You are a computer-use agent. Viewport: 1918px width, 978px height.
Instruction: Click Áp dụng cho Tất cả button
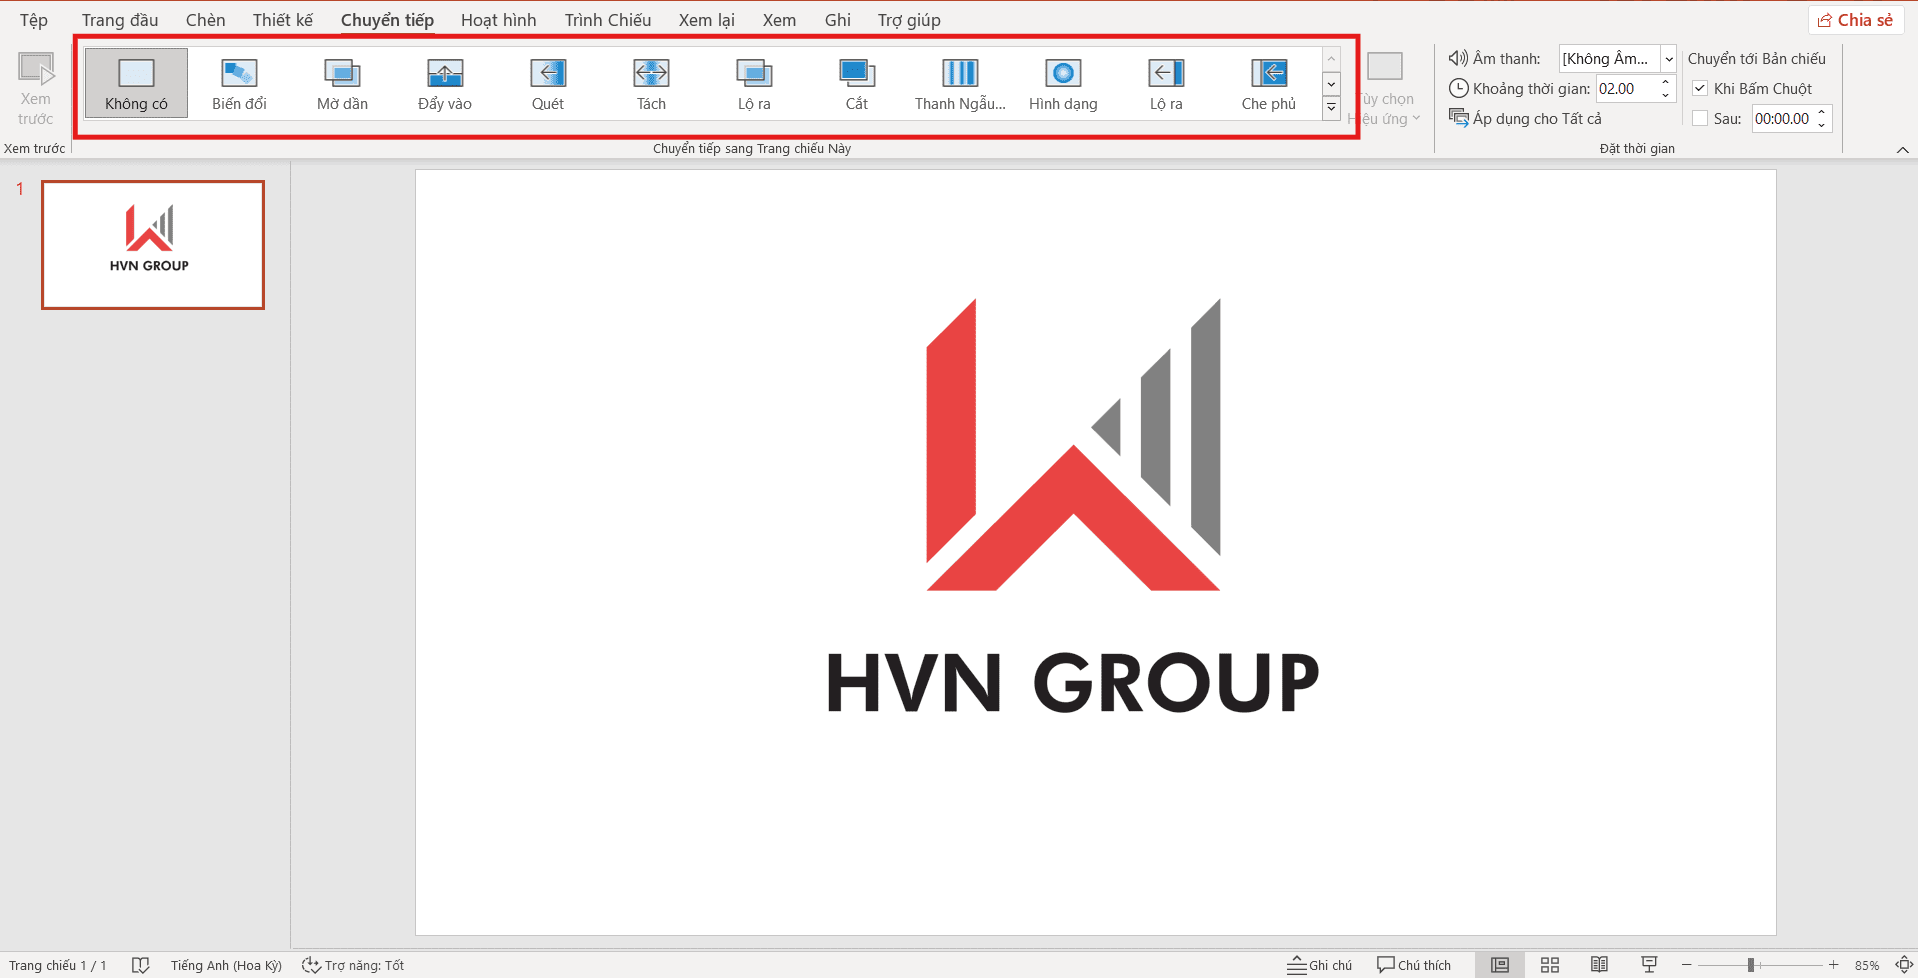pyautogui.click(x=1526, y=119)
